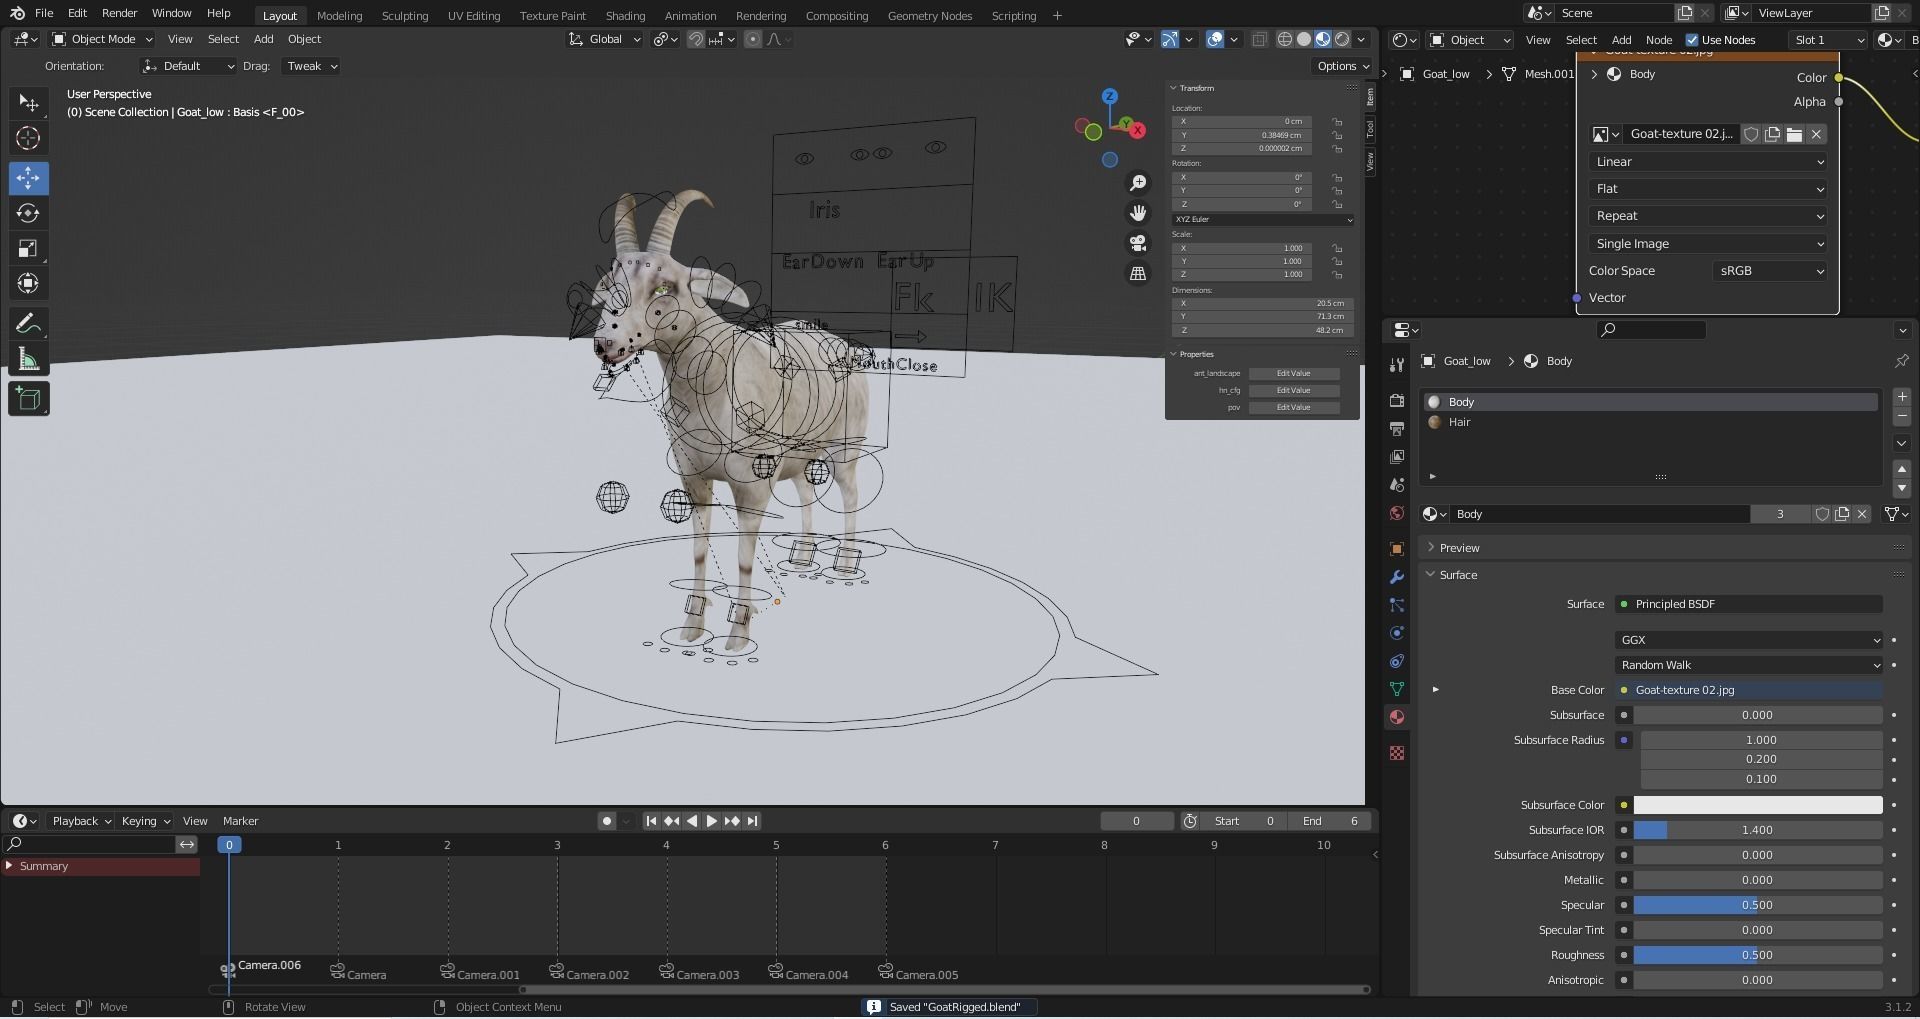Screen dimensions: 1920x1019
Task: Toggle fake user shield for Body material
Action: [x=1822, y=514]
